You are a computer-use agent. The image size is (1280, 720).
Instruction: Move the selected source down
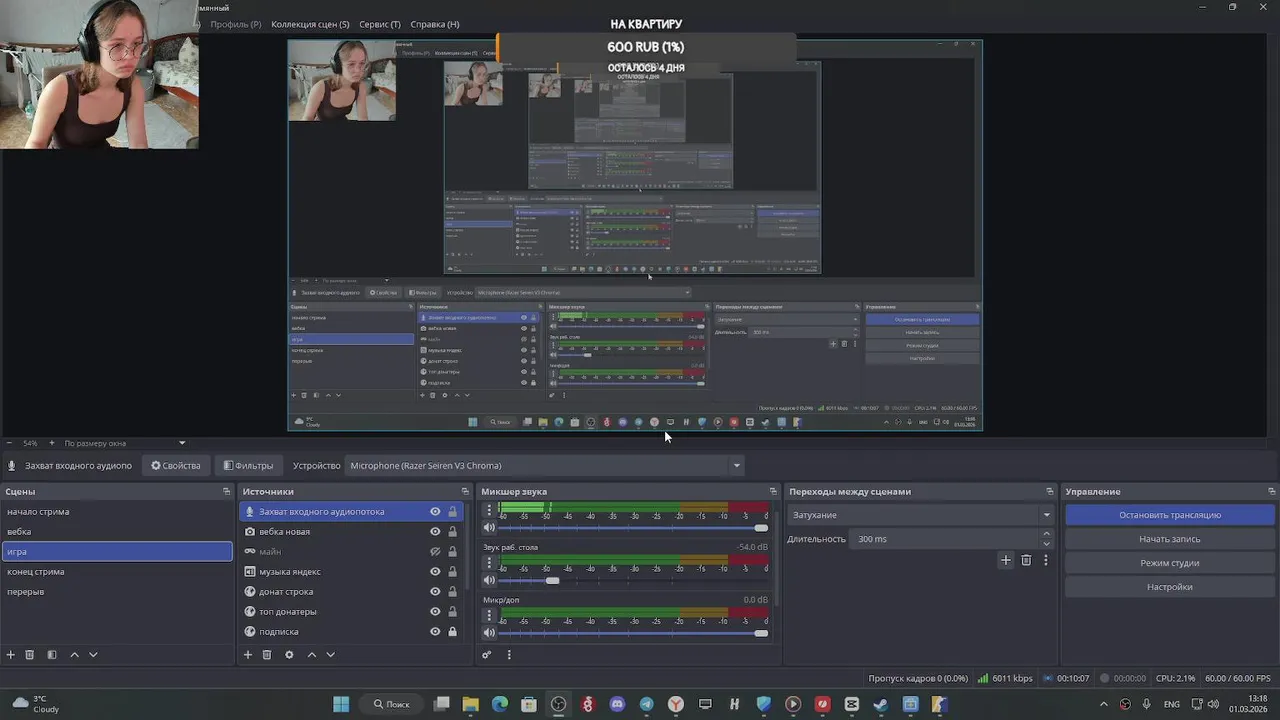pyautogui.click(x=330, y=655)
